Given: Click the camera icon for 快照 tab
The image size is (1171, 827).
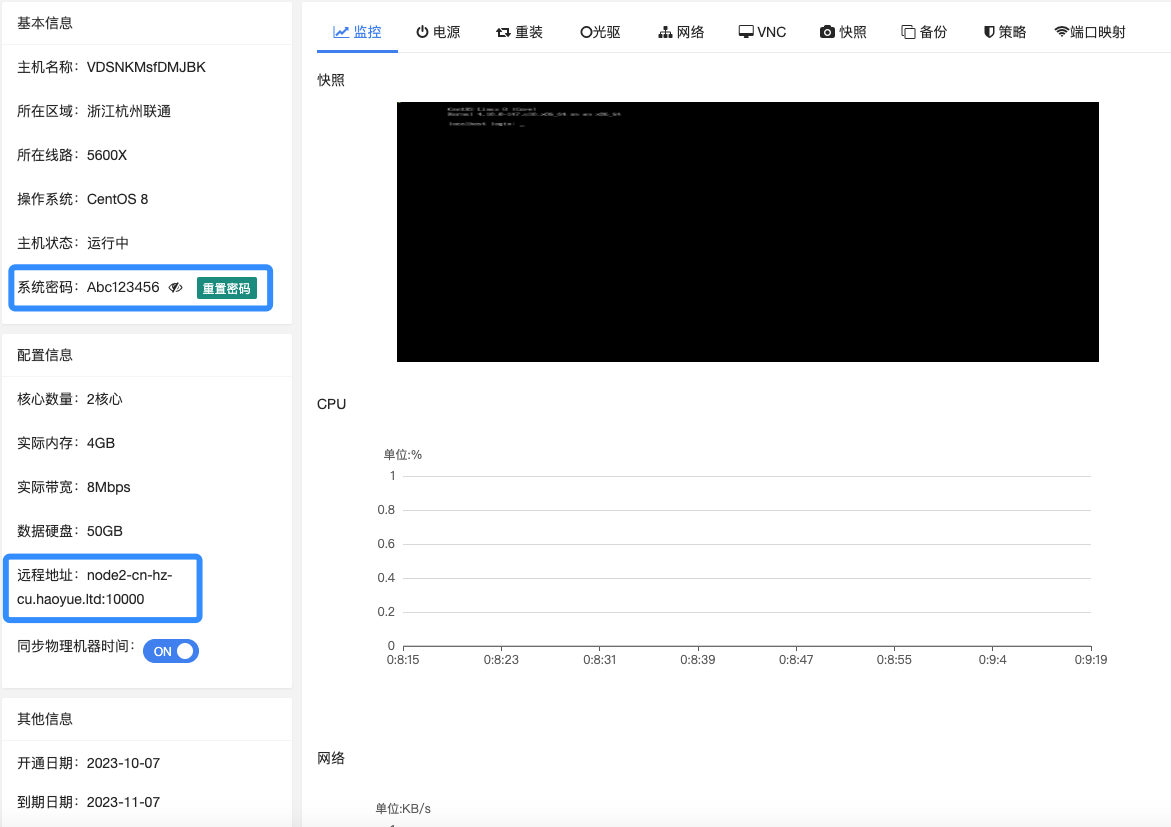Looking at the screenshot, I should pyautogui.click(x=827, y=32).
